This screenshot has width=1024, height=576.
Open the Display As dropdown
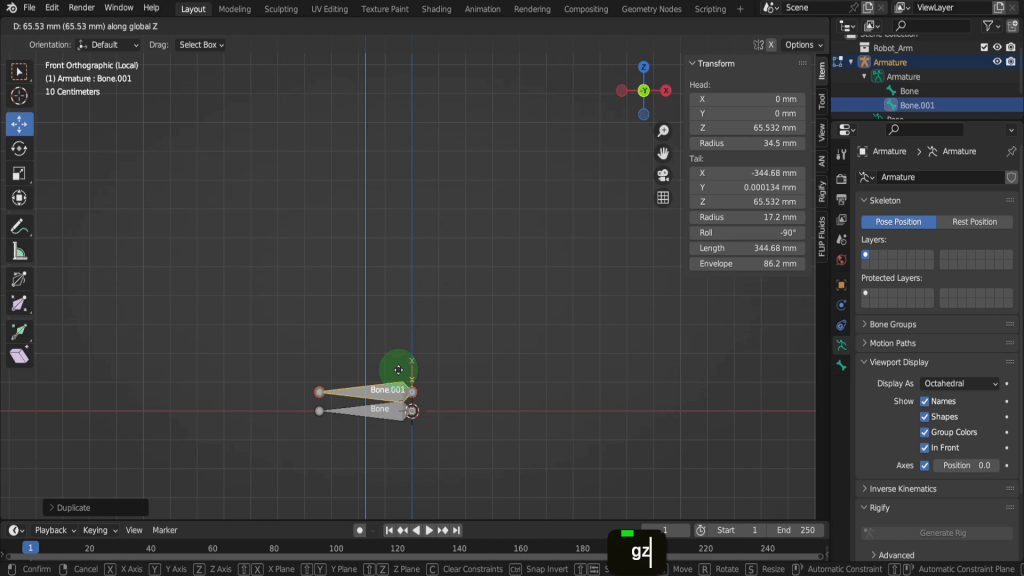(959, 383)
